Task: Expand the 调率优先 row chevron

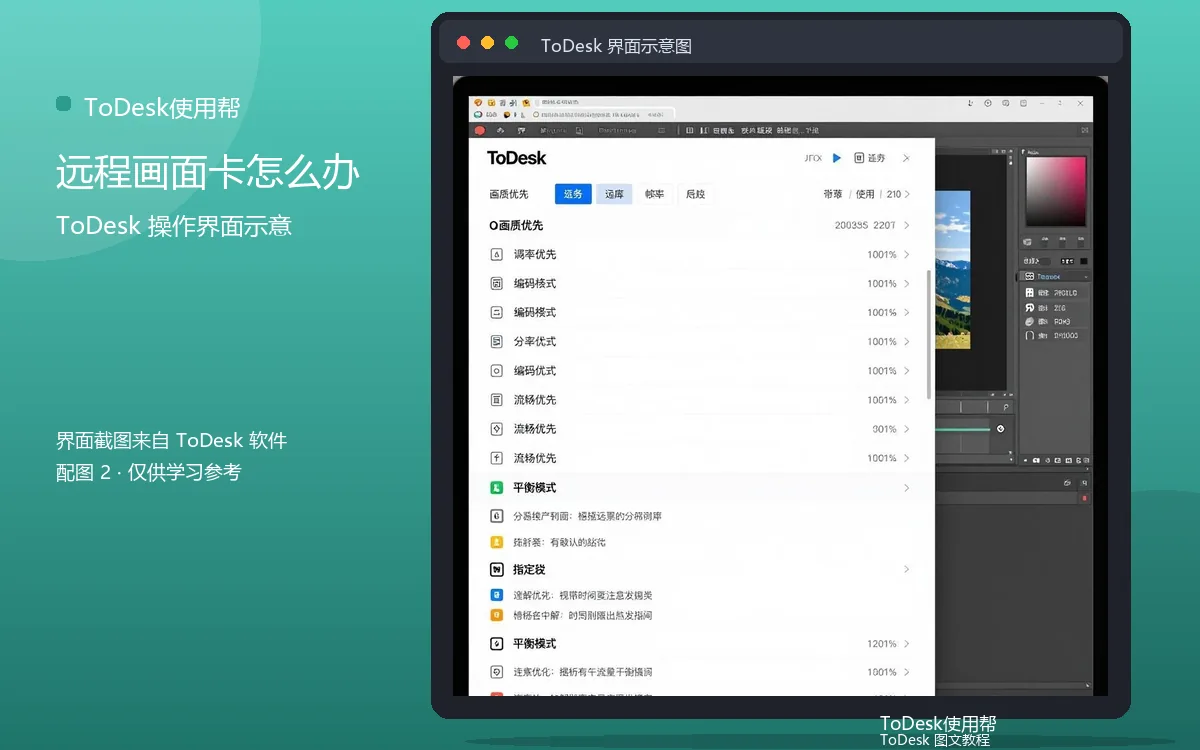Action: point(907,255)
